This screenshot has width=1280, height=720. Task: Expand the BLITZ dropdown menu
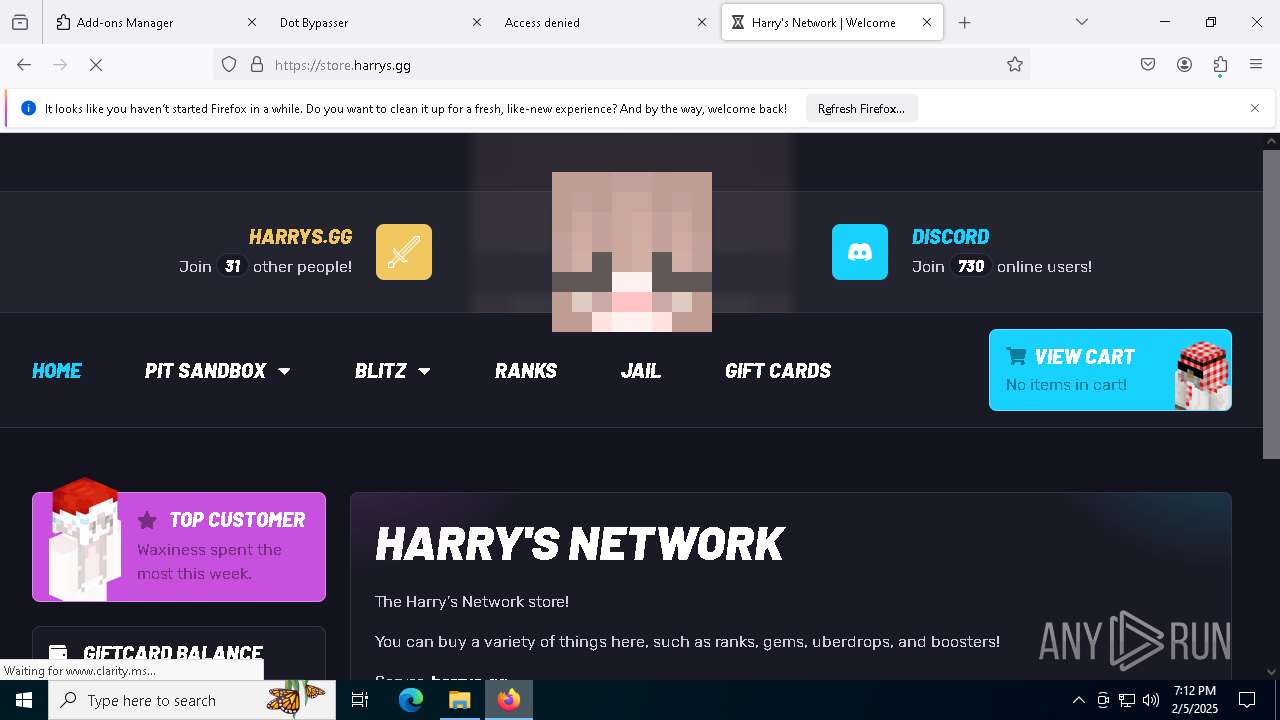pyautogui.click(x=392, y=370)
